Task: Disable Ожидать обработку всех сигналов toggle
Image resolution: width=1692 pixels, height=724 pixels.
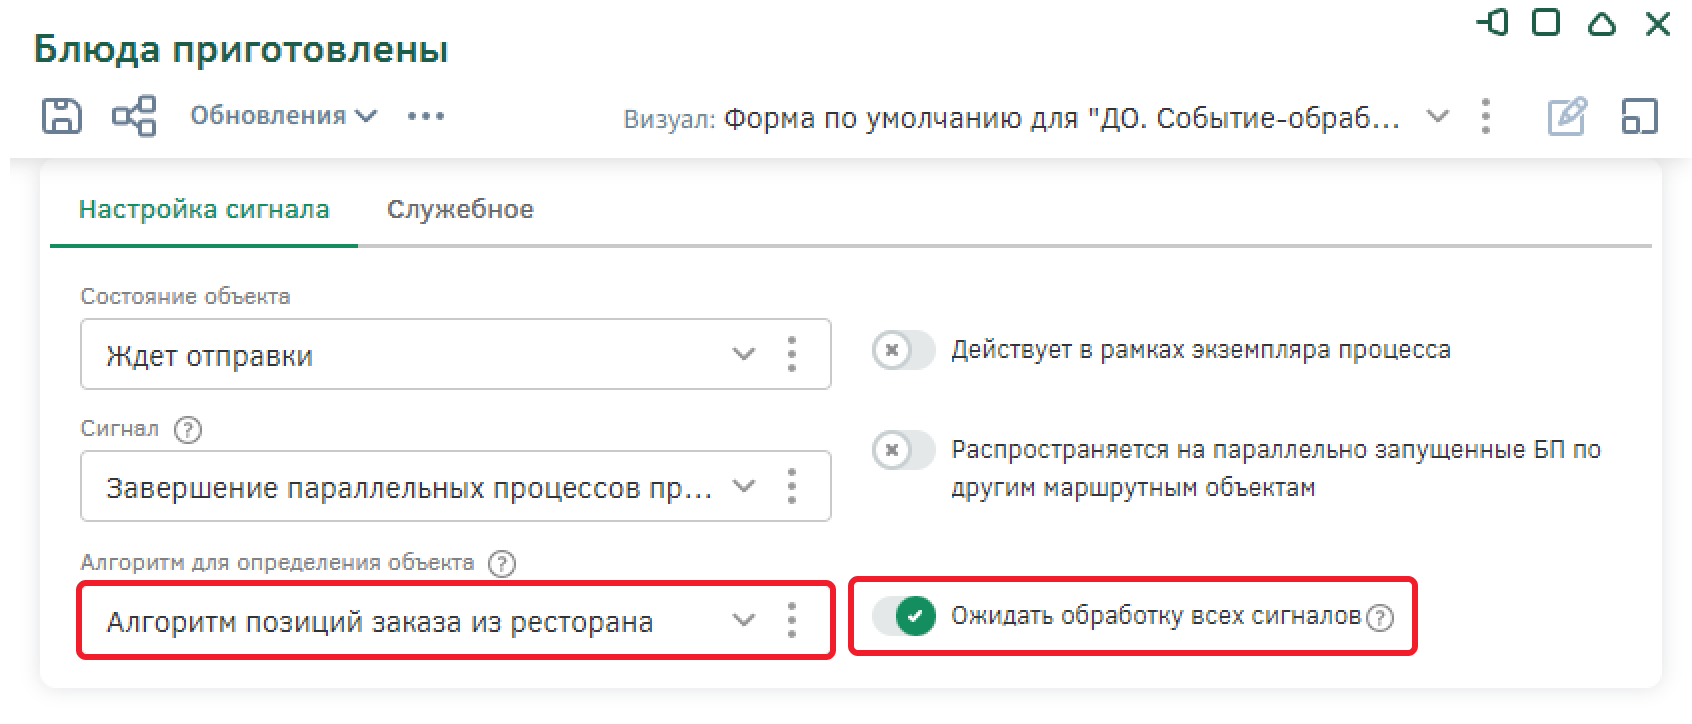Action: coord(903,616)
